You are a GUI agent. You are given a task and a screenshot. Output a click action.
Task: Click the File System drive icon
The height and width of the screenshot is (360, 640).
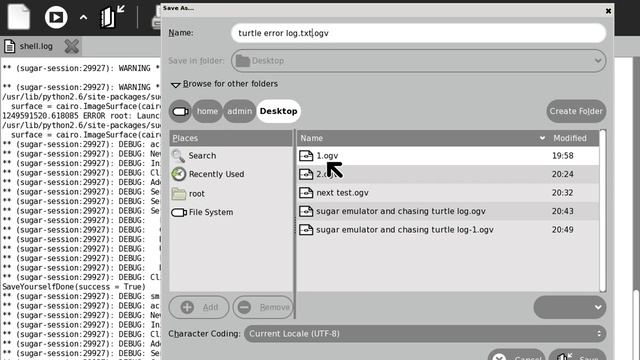179,212
